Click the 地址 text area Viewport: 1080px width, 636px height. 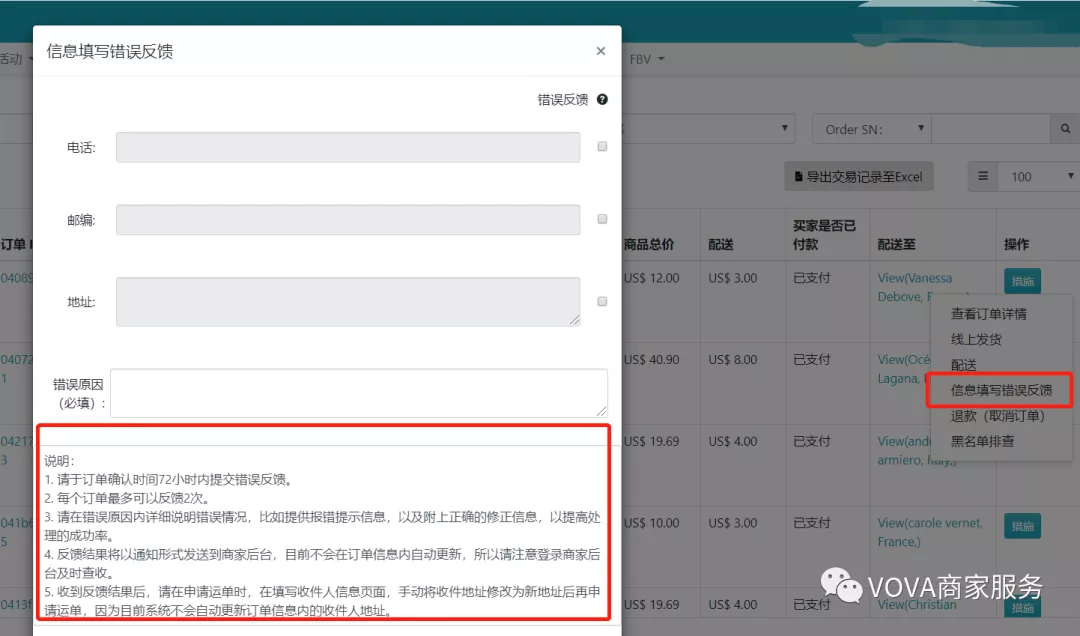[348, 302]
